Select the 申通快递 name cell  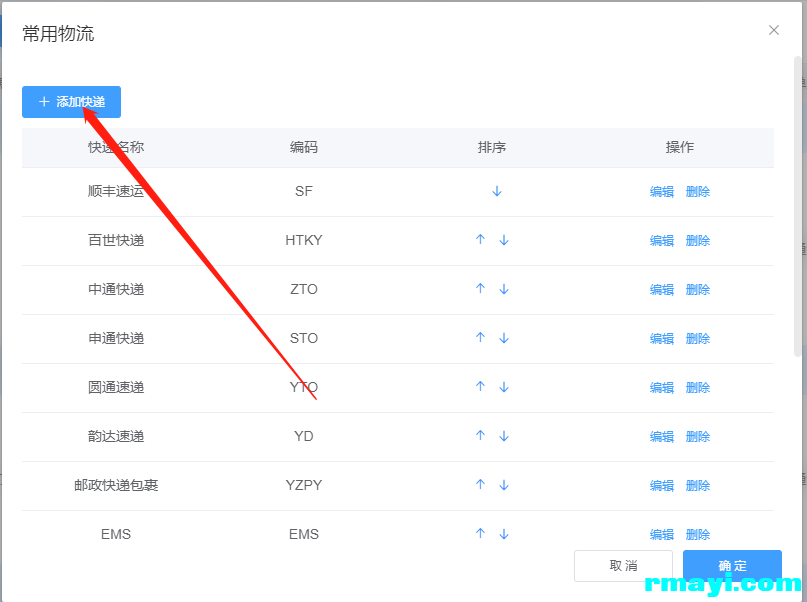(116, 338)
